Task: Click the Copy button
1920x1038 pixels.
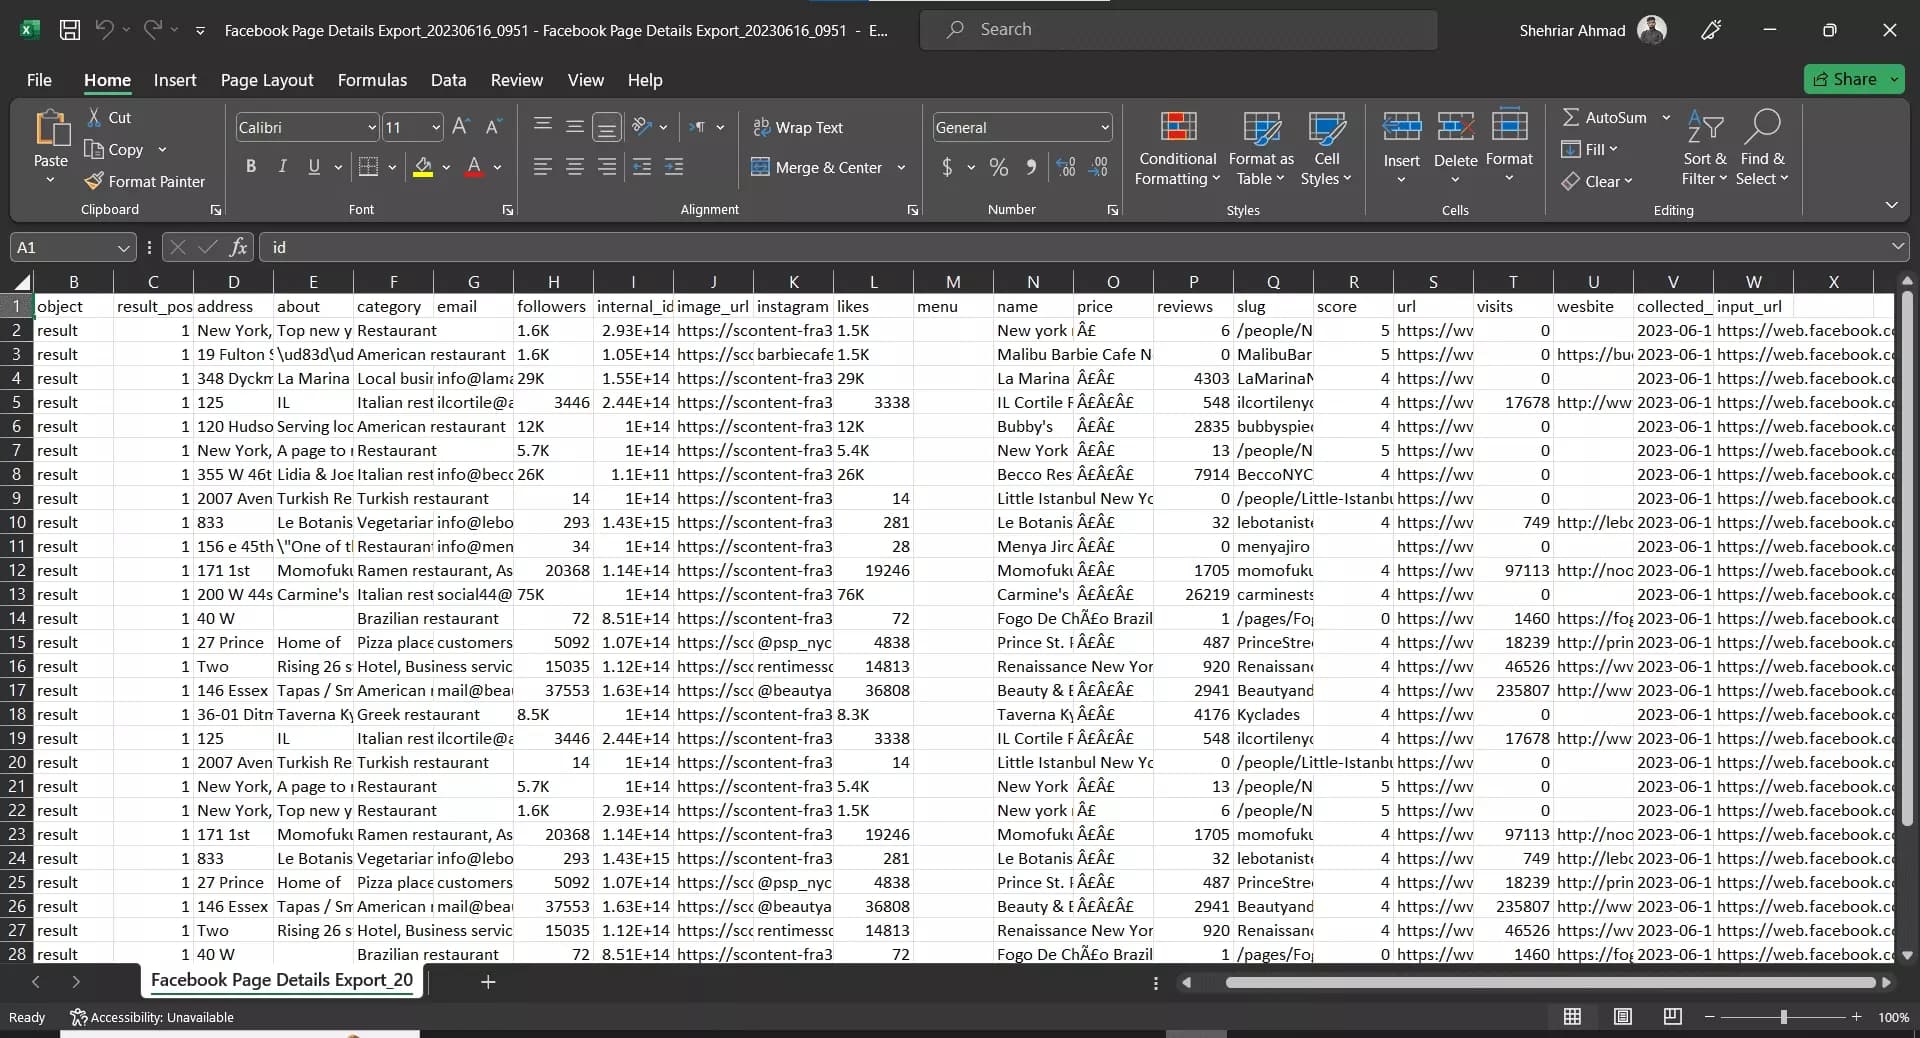Action: point(114,149)
